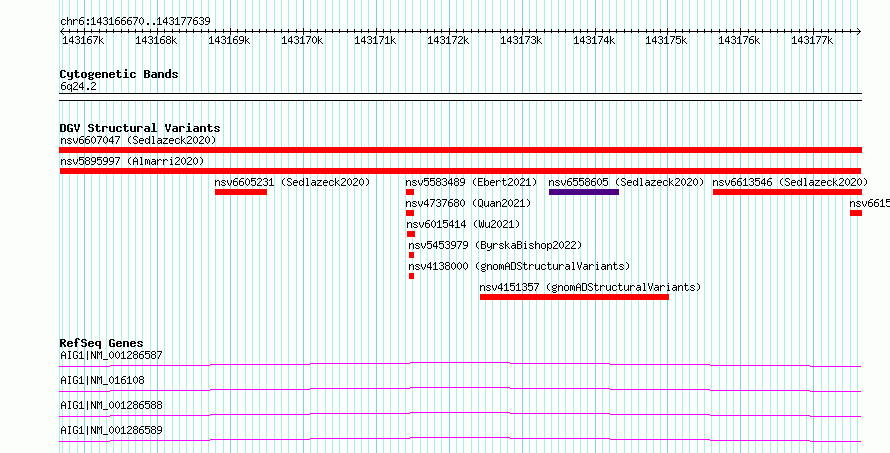Click the small red bar under nsv5583489
This screenshot has width=890, height=453.
pos(410,192)
